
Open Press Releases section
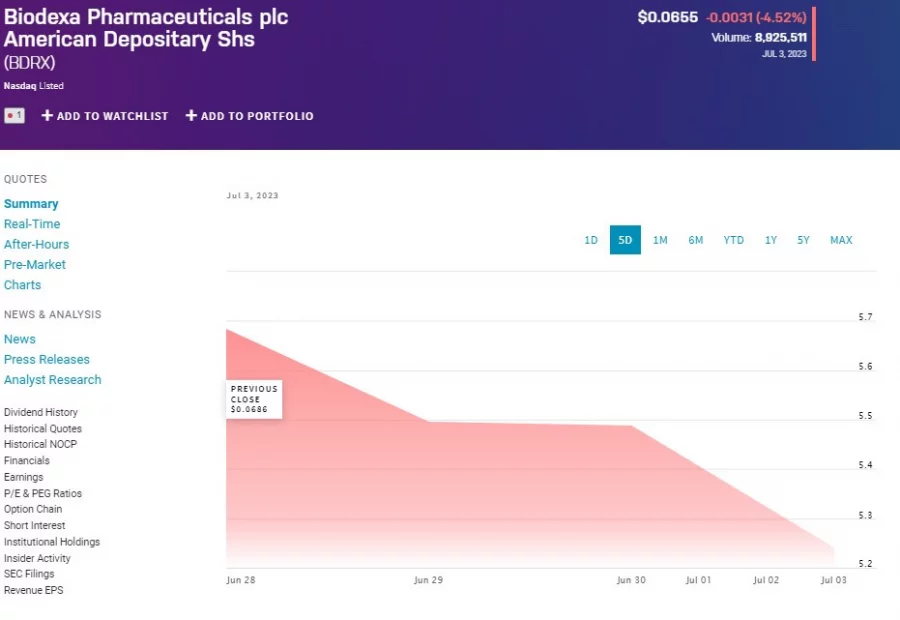click(x=47, y=359)
